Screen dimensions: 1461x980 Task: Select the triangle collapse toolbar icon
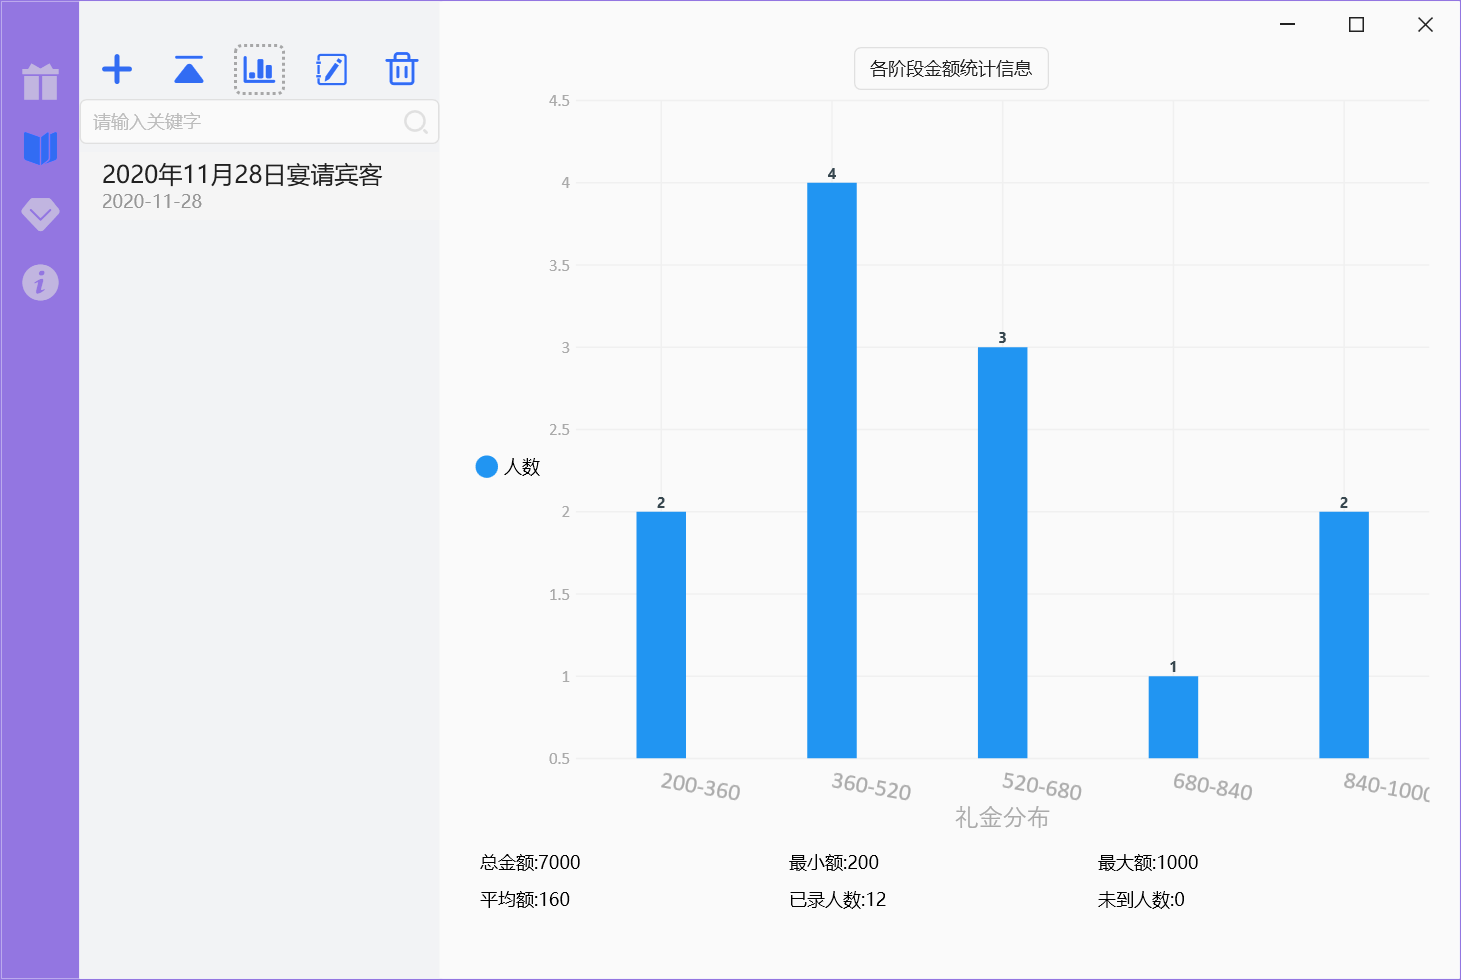(188, 69)
